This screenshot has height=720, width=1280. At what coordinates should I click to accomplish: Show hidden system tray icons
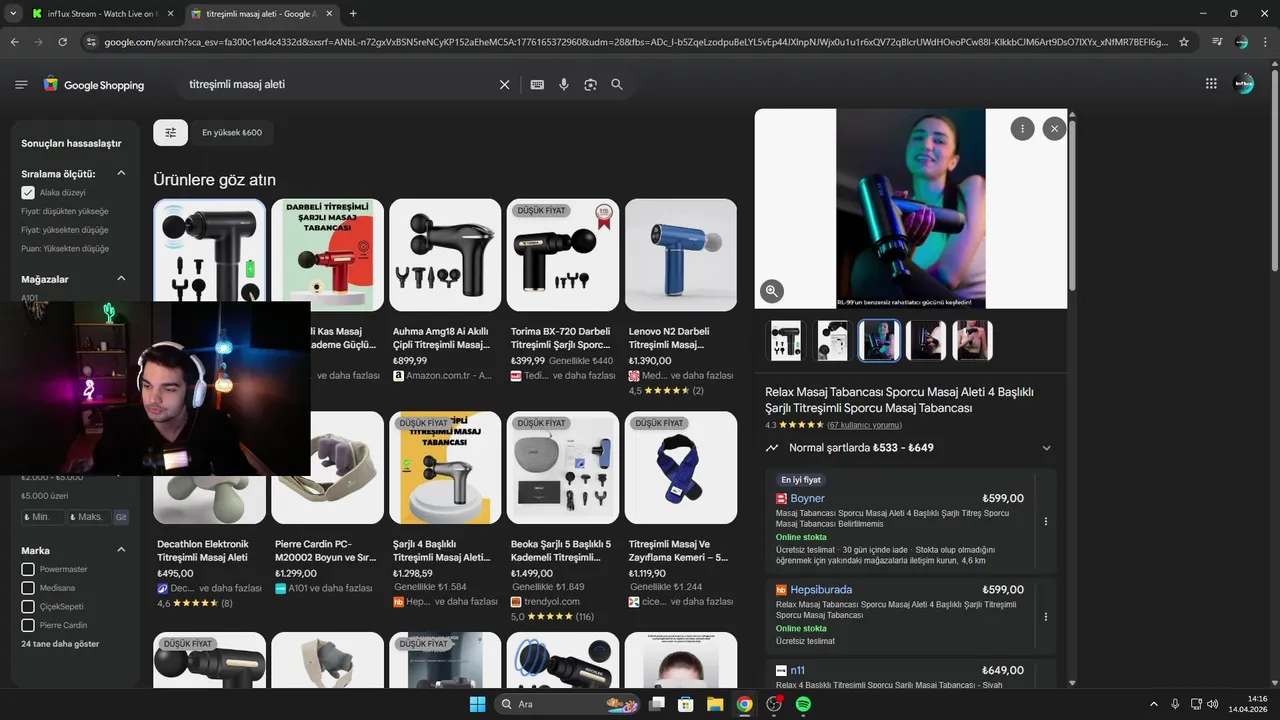coord(1153,704)
